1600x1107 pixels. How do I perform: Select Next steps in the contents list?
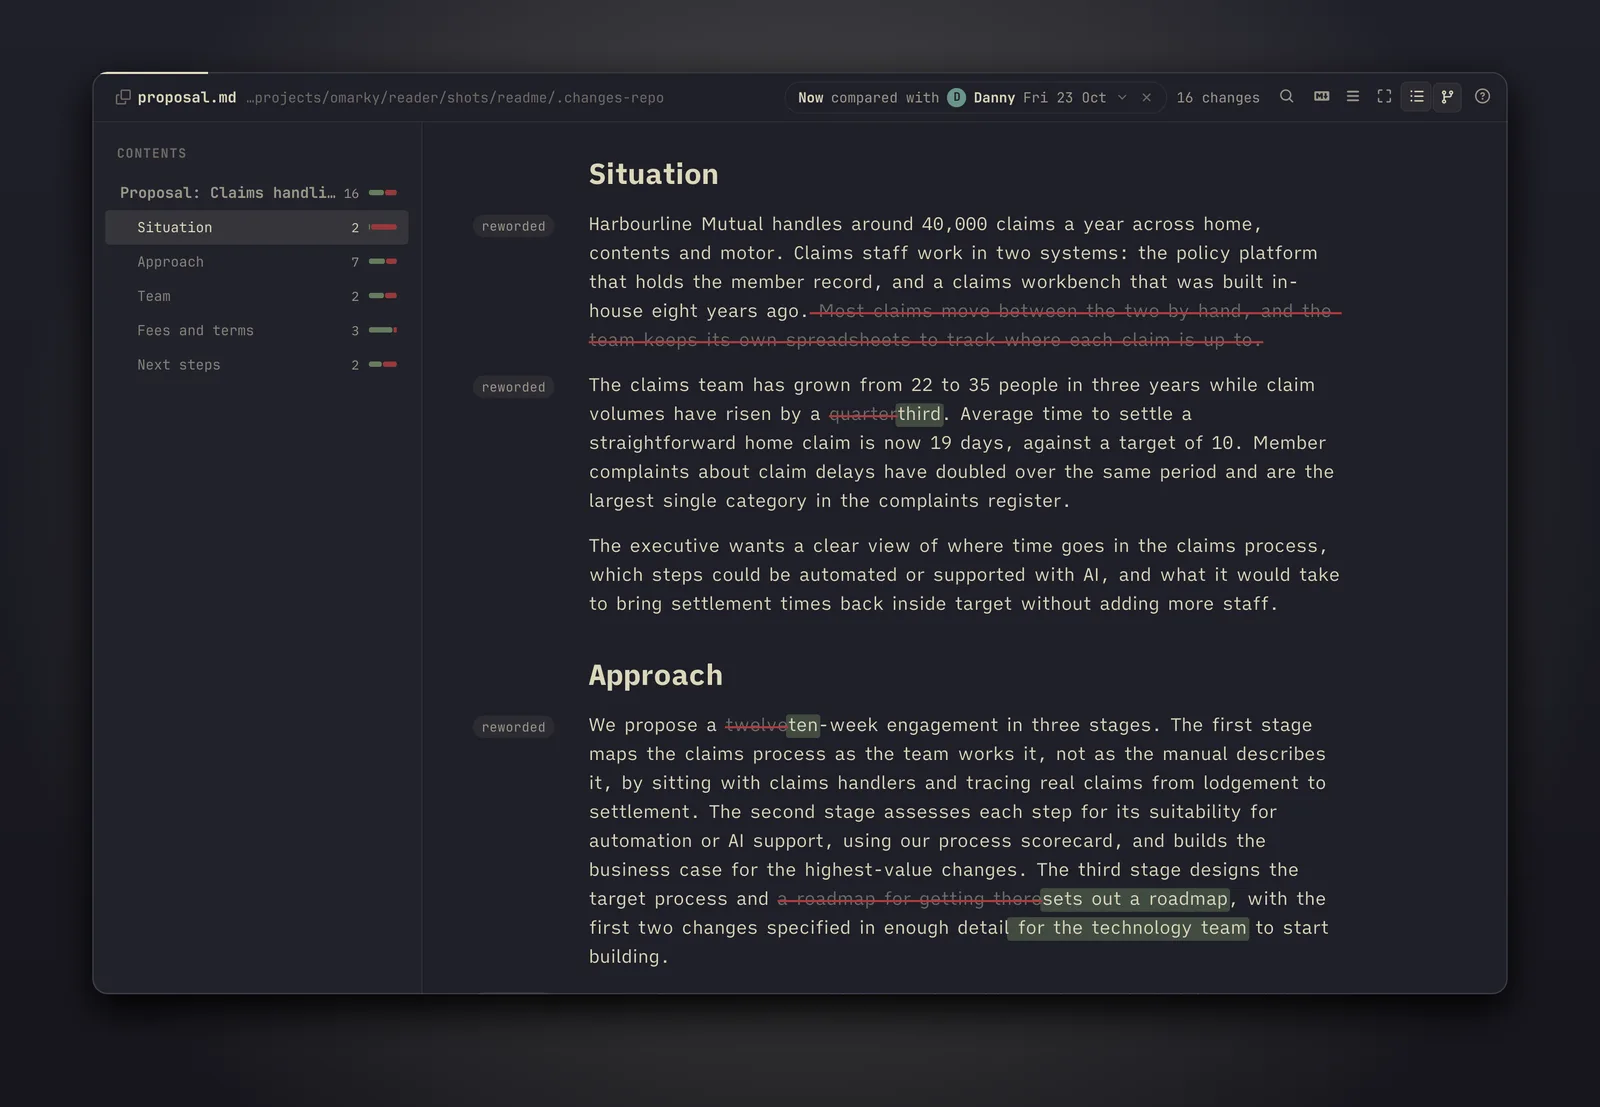pyautogui.click(x=257, y=365)
